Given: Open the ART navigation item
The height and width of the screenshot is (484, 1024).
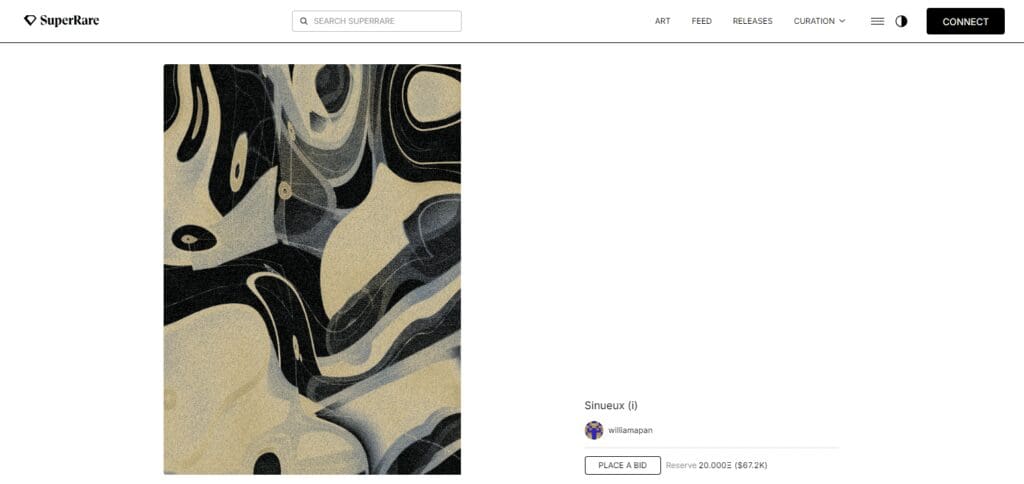Looking at the screenshot, I should tap(662, 21).
